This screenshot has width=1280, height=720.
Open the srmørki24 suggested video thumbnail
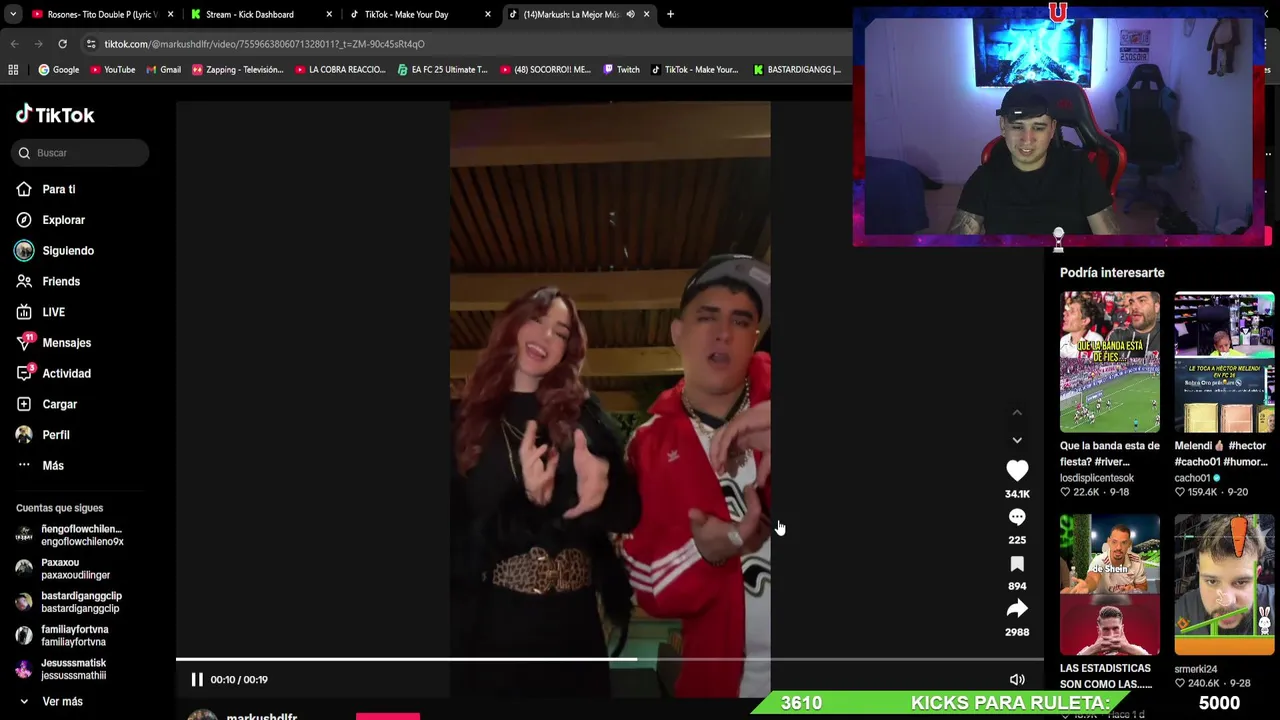[1224, 585]
